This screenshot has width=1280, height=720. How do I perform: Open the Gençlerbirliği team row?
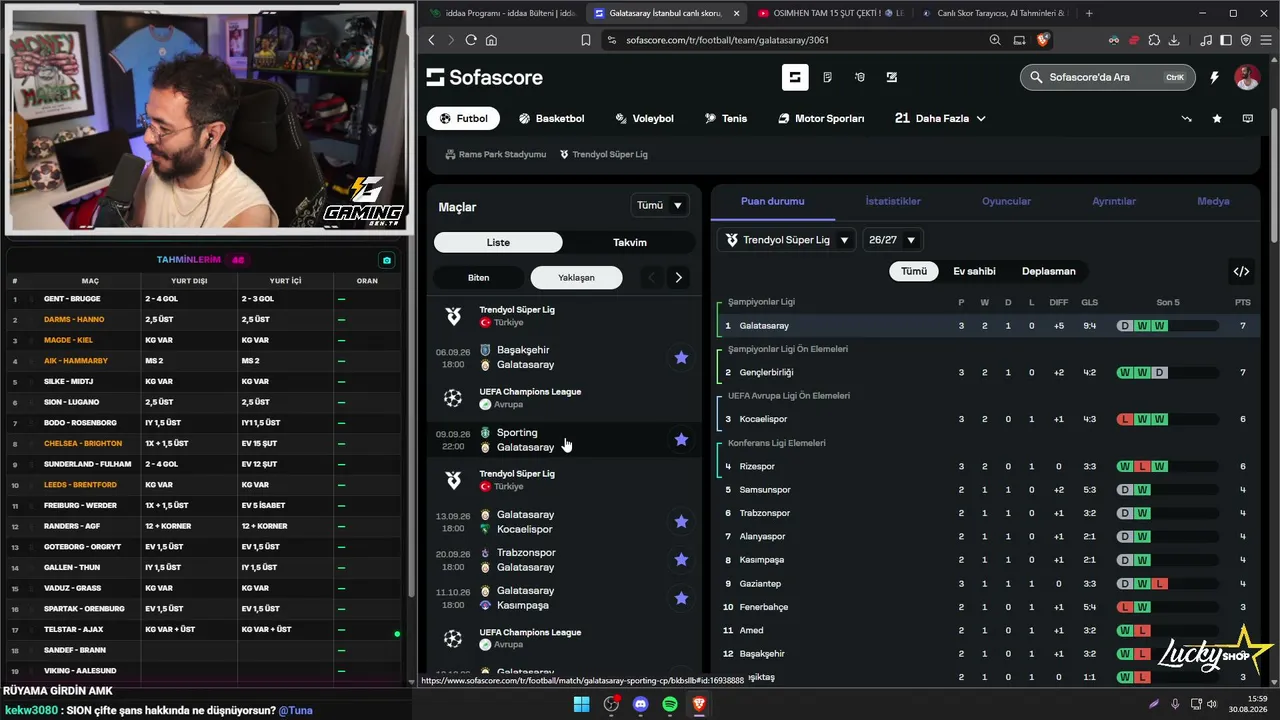pyautogui.click(x=985, y=372)
